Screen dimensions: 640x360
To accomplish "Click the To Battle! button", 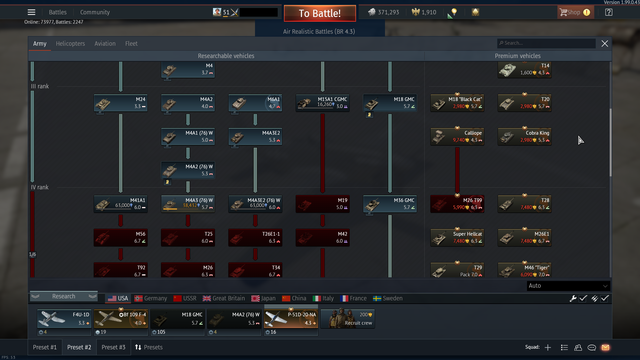I will 320,13.
